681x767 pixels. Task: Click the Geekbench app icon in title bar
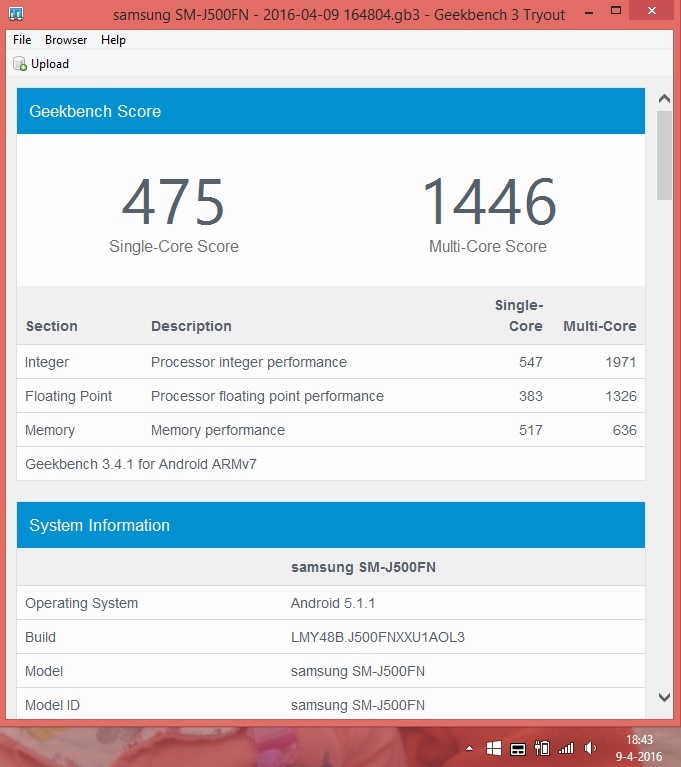16,13
